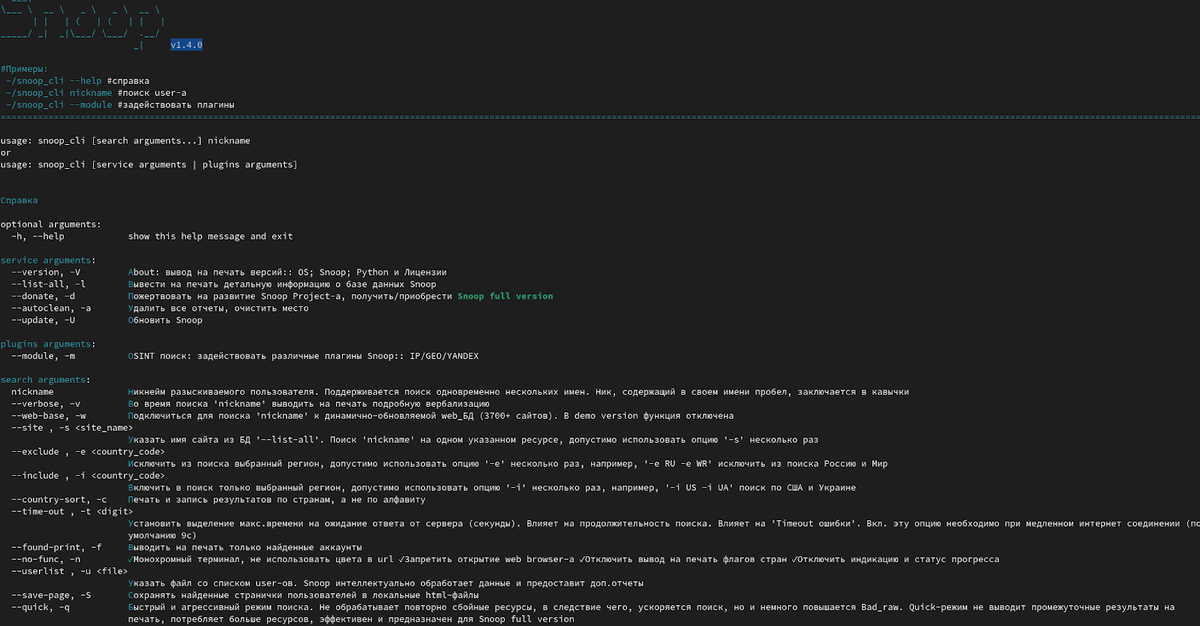Click the '--quick, -q' option

coord(41,607)
